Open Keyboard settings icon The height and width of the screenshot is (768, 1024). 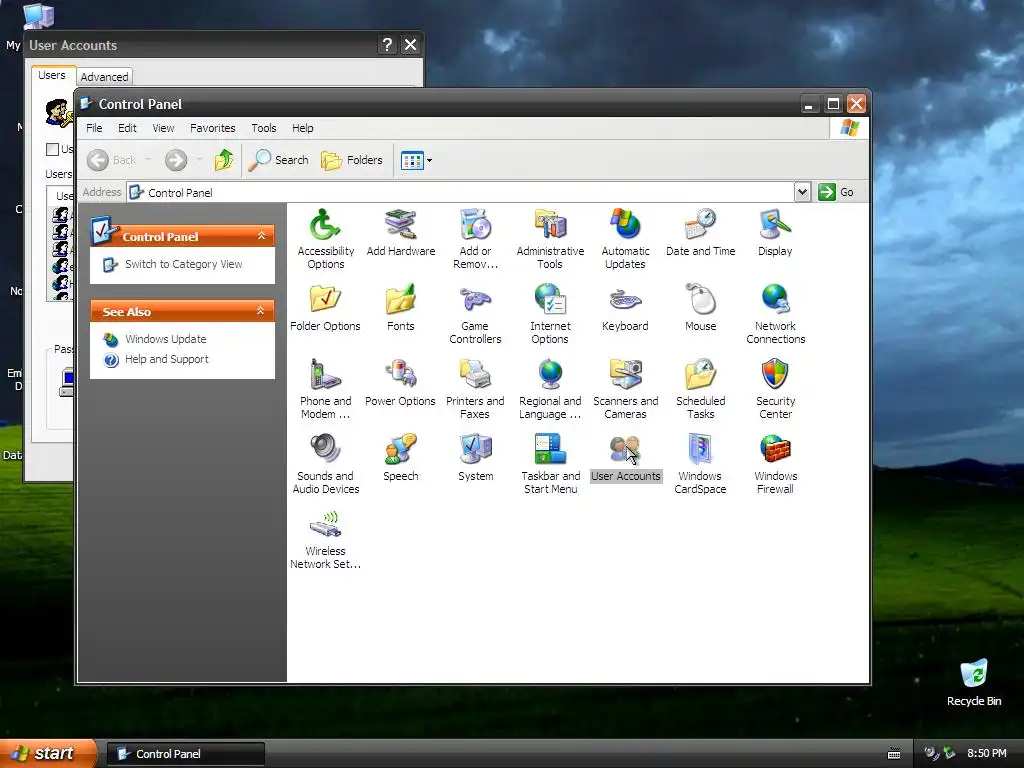point(625,308)
